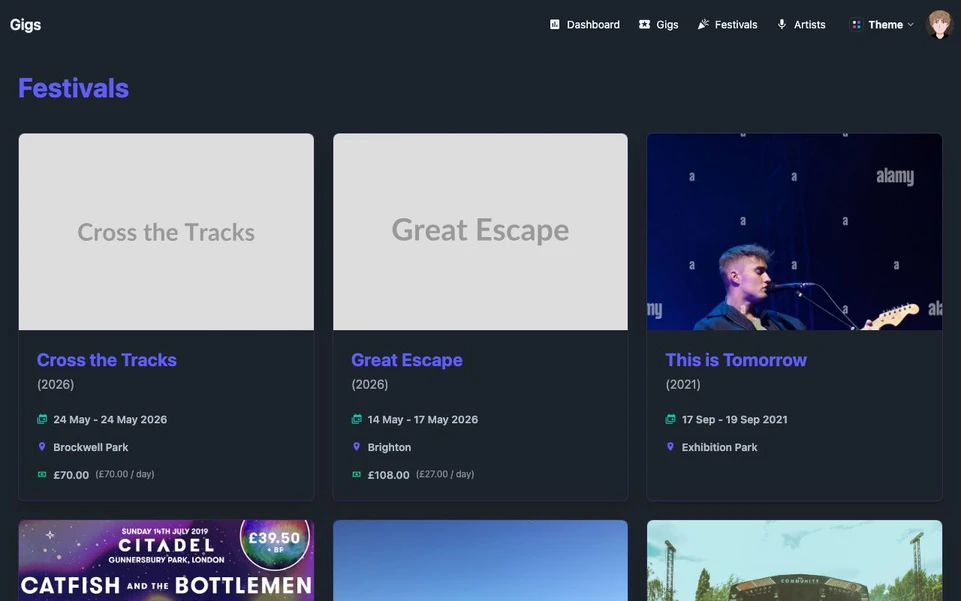Image resolution: width=961 pixels, height=601 pixels.
Task: Expand the Theme chevron arrow
Action: coord(911,25)
